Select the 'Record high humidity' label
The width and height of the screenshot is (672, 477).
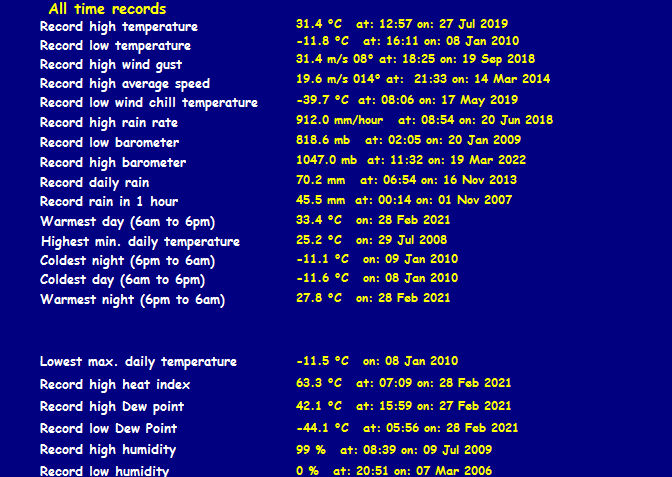point(108,450)
